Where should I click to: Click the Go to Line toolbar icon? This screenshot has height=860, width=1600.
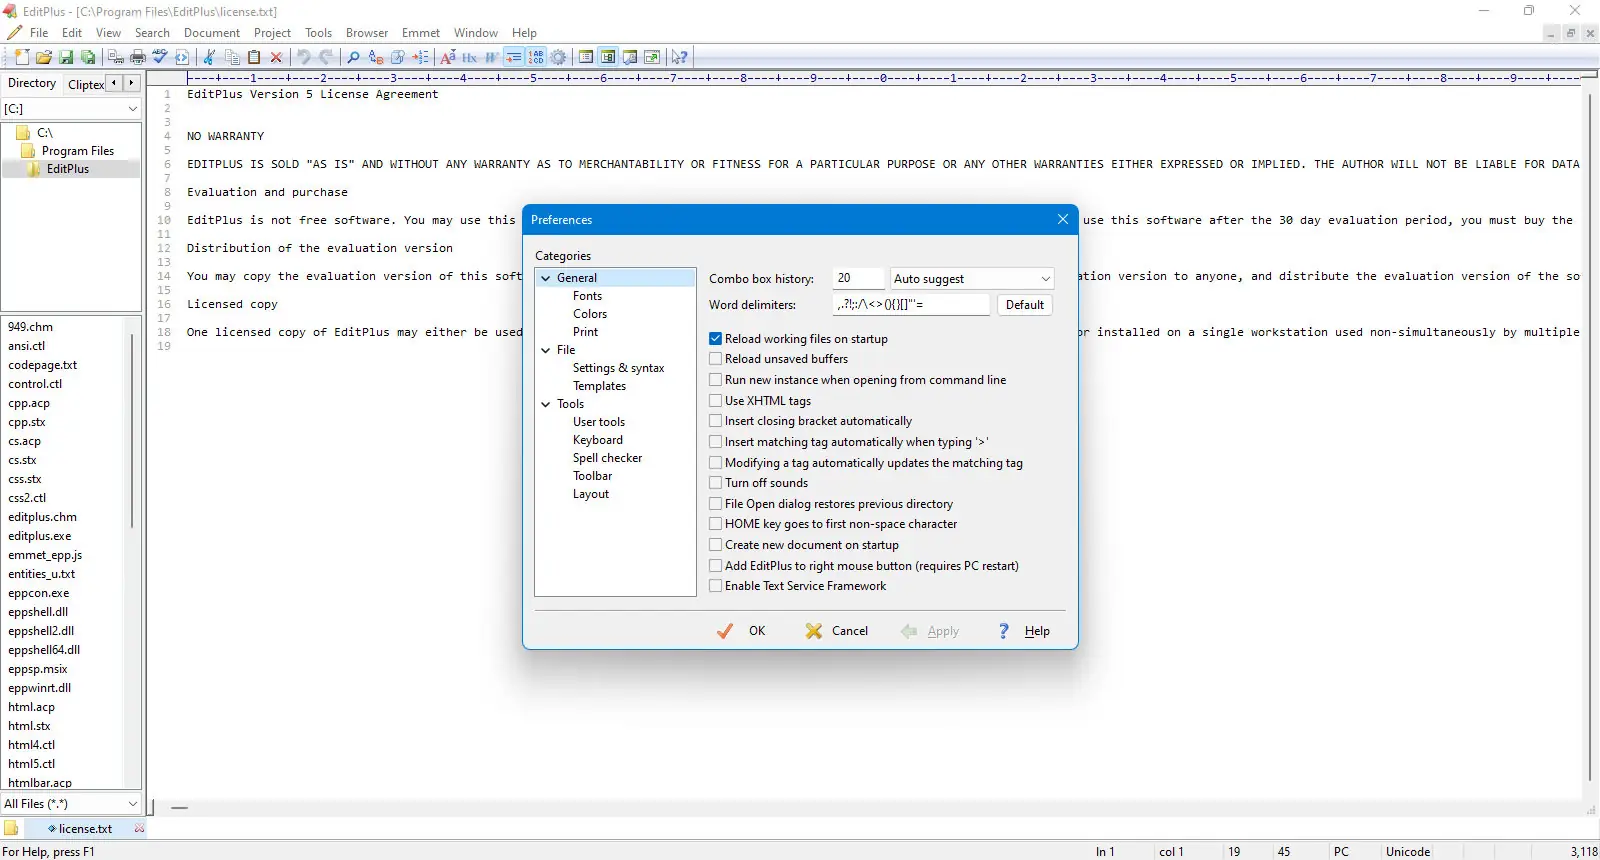point(420,57)
